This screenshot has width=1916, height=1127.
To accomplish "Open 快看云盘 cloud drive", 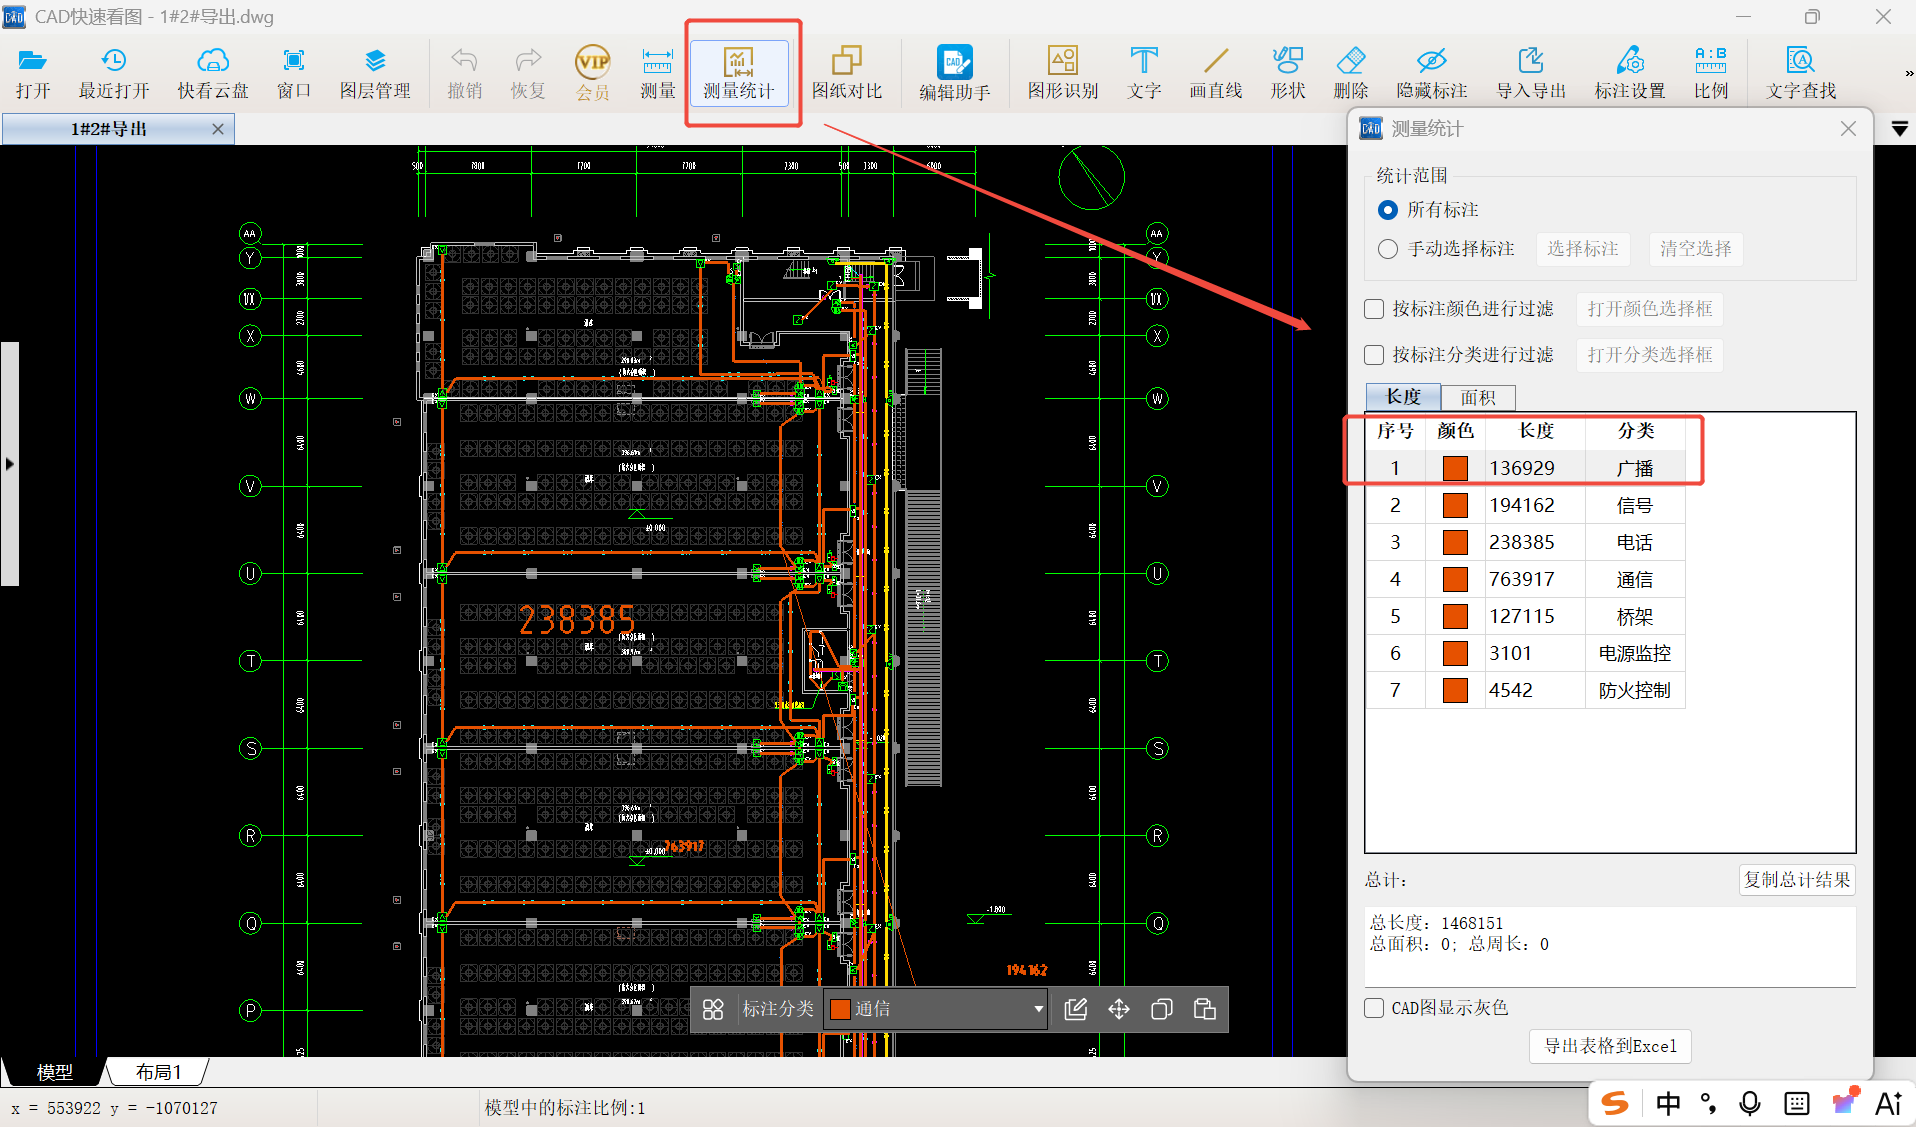I will (212, 73).
